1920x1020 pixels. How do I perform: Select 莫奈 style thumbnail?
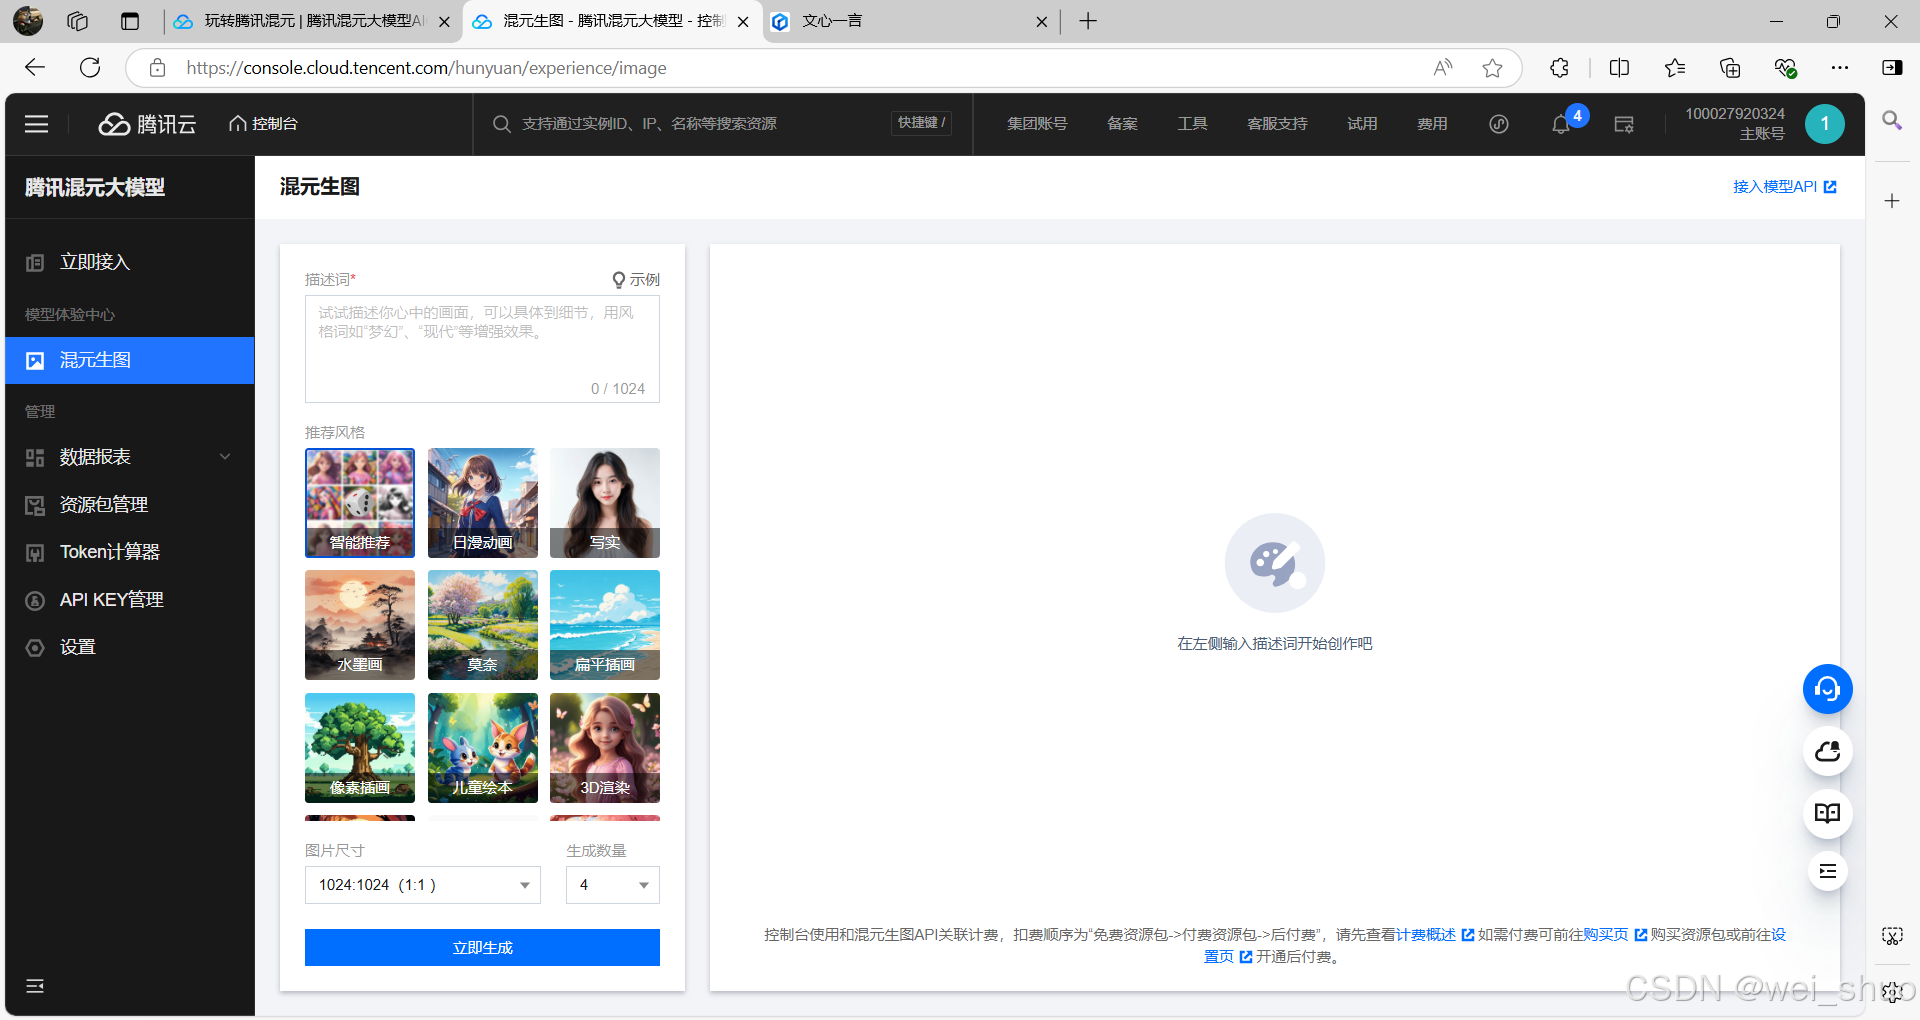pyautogui.click(x=483, y=625)
